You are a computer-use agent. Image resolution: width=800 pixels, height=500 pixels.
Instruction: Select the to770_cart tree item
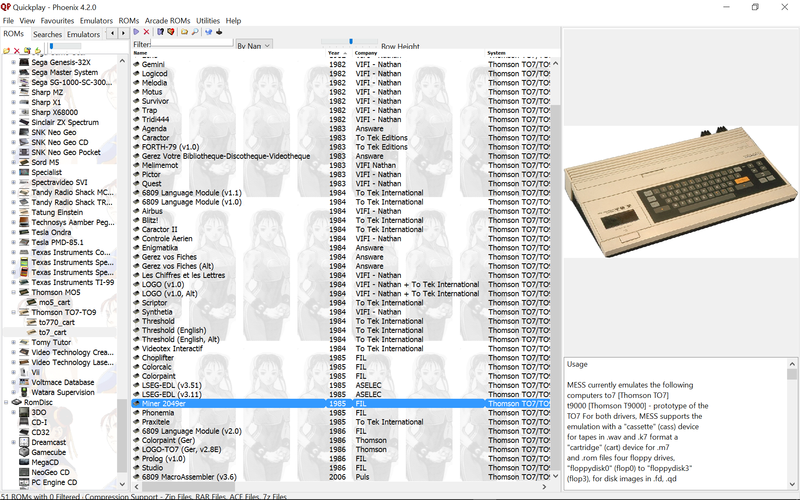[57, 322]
